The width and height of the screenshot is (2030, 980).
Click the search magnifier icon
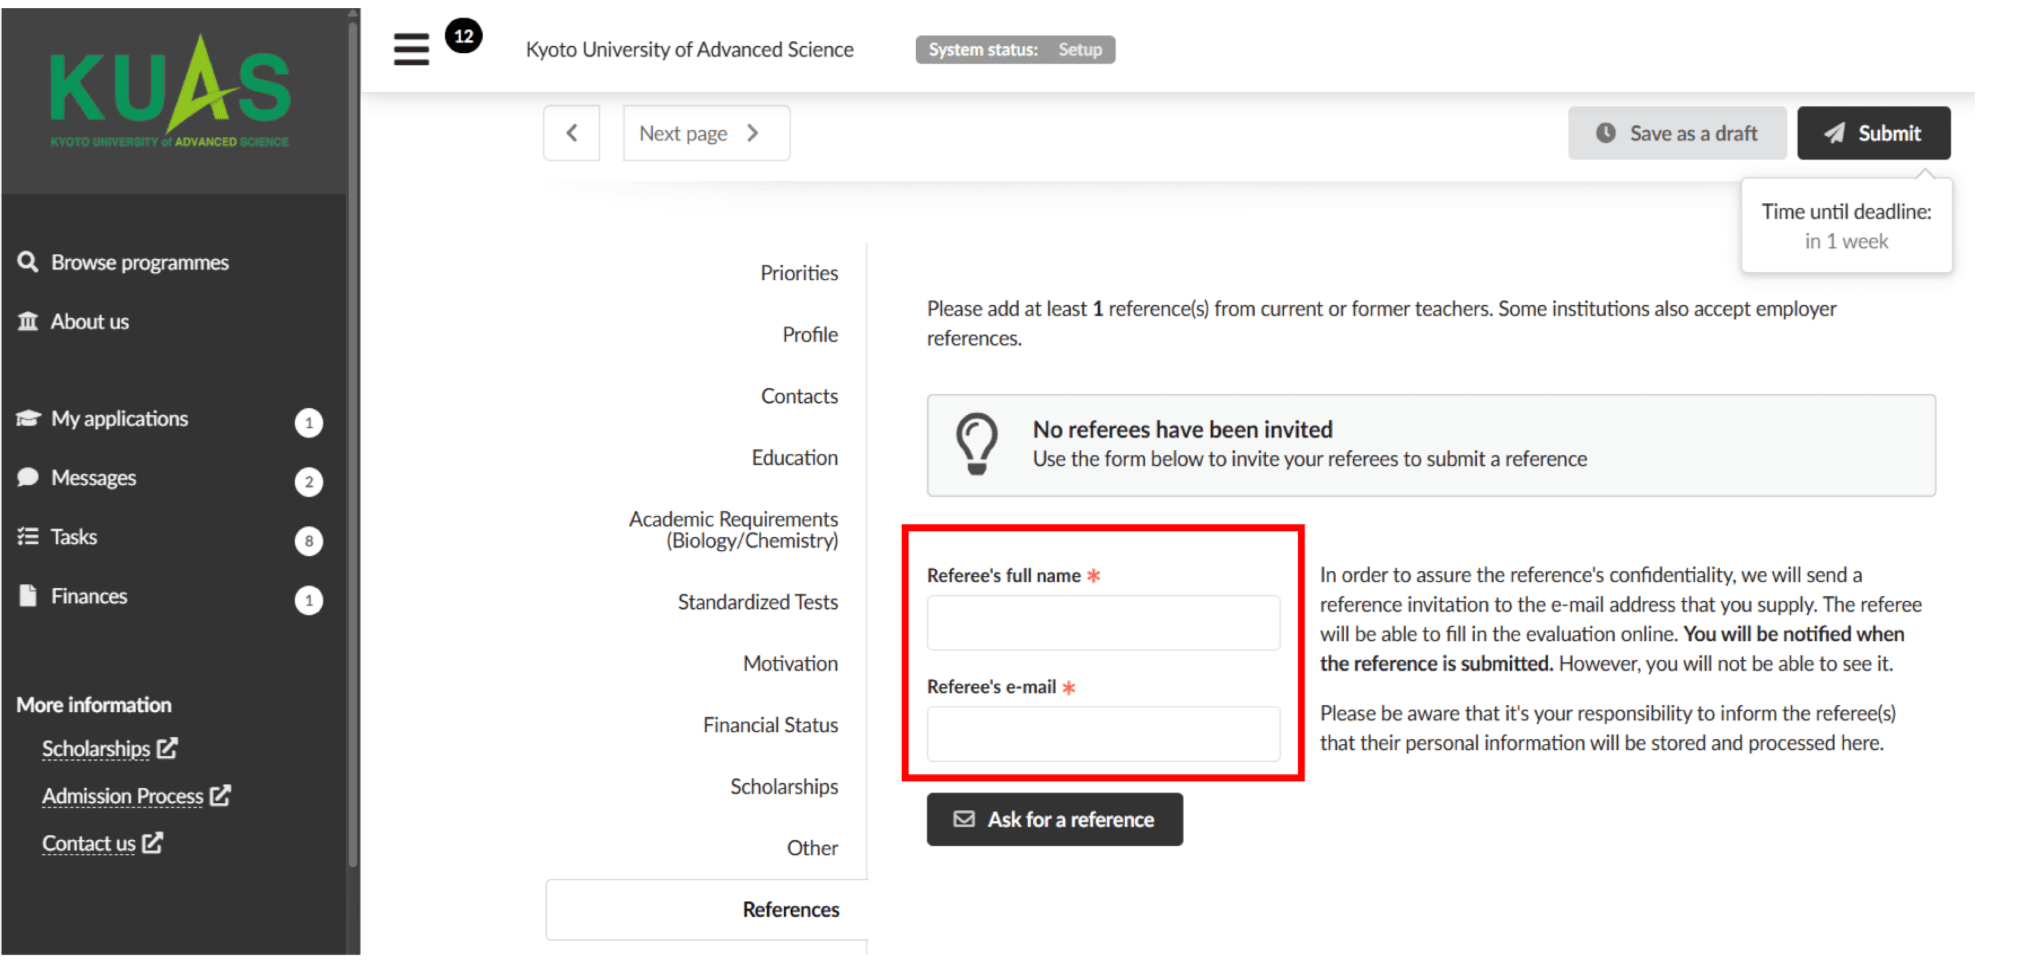[x=28, y=262]
